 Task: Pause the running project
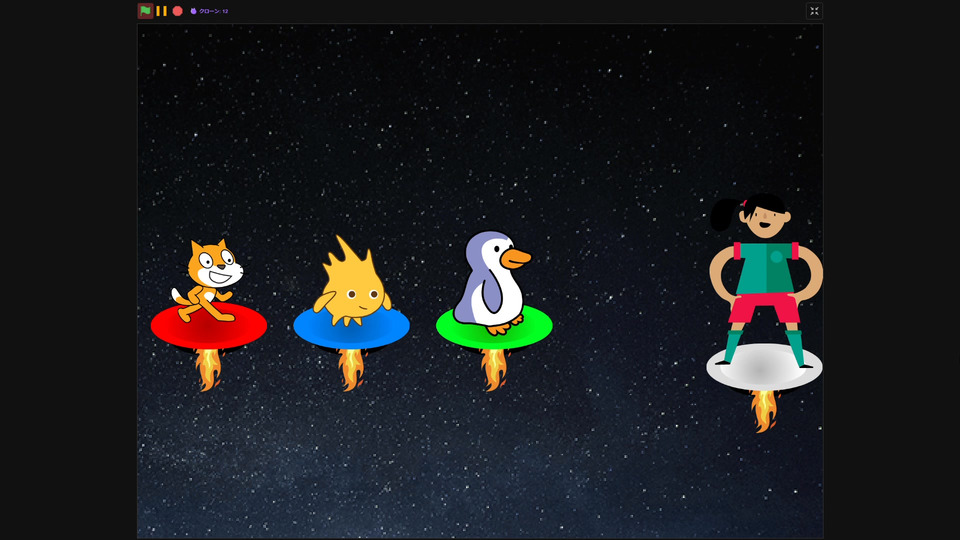pos(162,11)
